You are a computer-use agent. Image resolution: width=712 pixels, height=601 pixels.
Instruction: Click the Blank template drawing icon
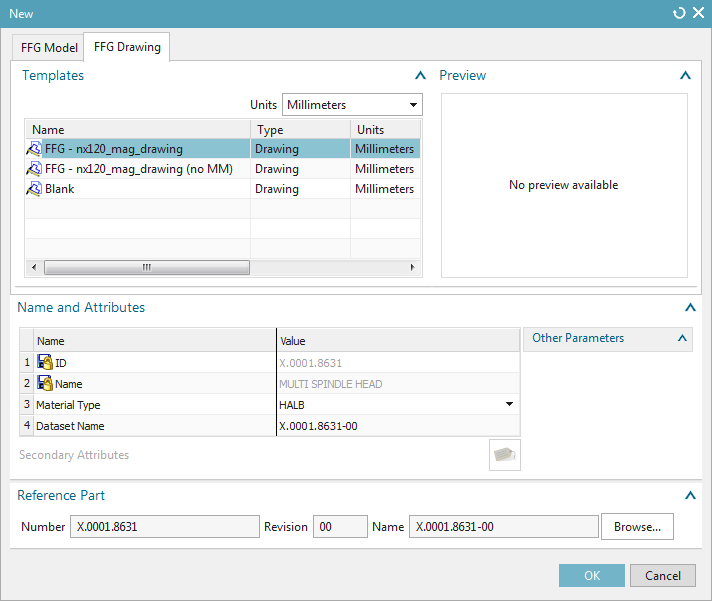coord(34,189)
